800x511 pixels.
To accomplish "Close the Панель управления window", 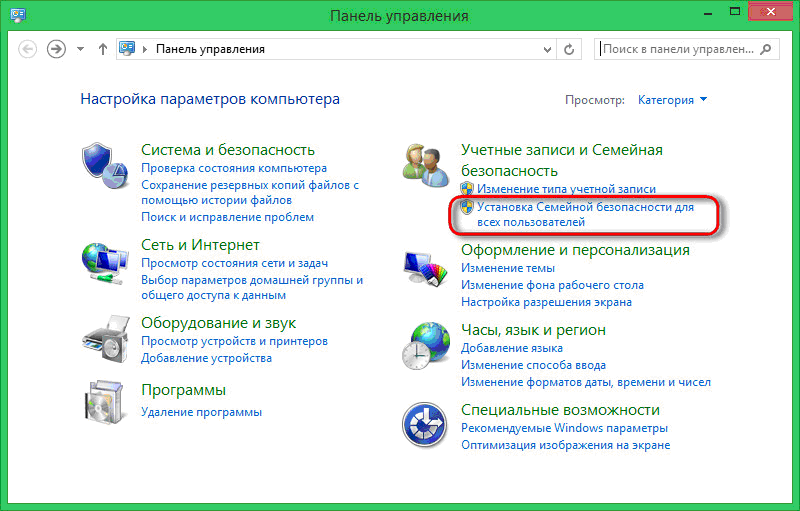I will pos(770,12).
